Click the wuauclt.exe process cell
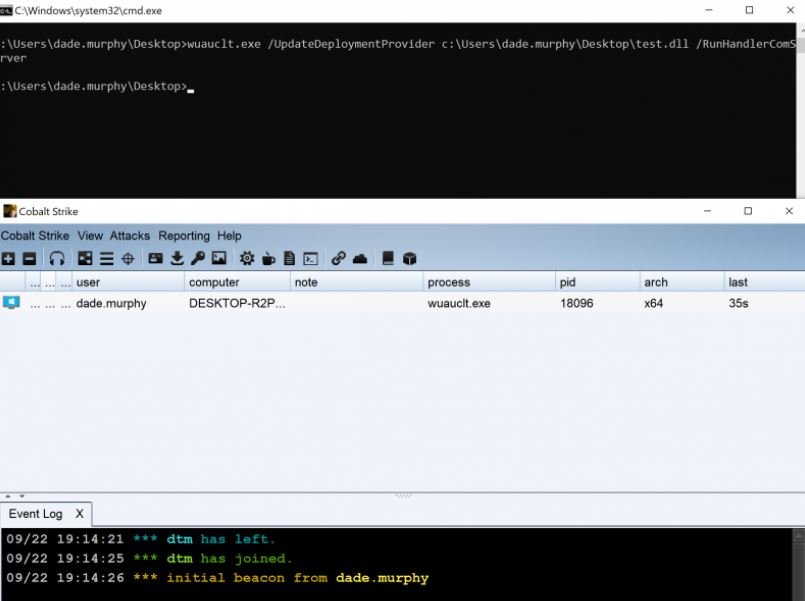 coord(459,303)
